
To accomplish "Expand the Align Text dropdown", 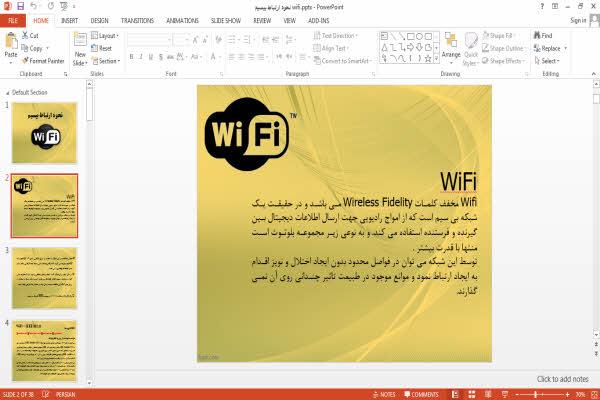I will [x=331, y=48].
